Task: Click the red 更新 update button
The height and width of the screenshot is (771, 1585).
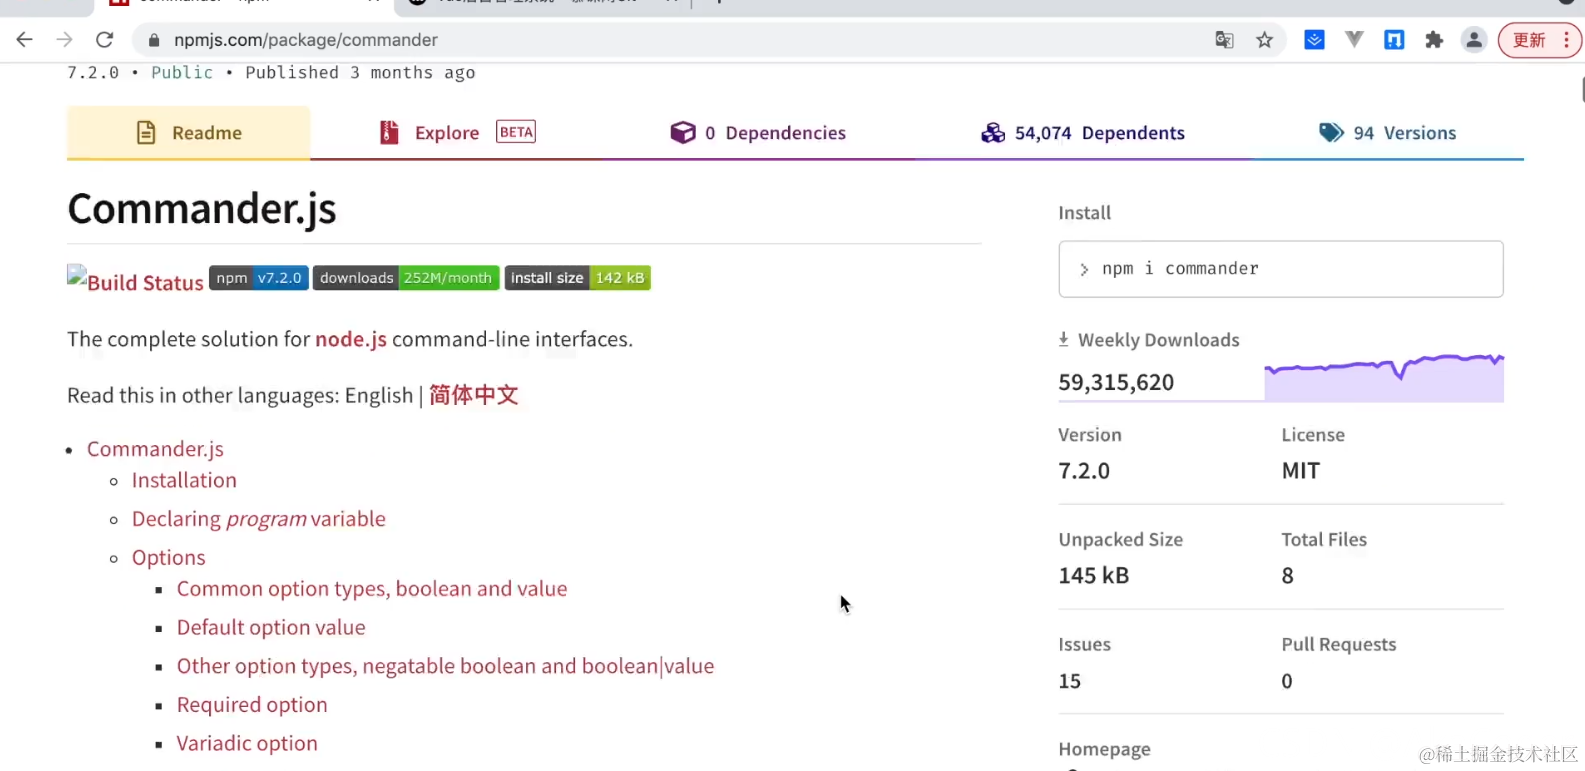Action: coord(1529,40)
